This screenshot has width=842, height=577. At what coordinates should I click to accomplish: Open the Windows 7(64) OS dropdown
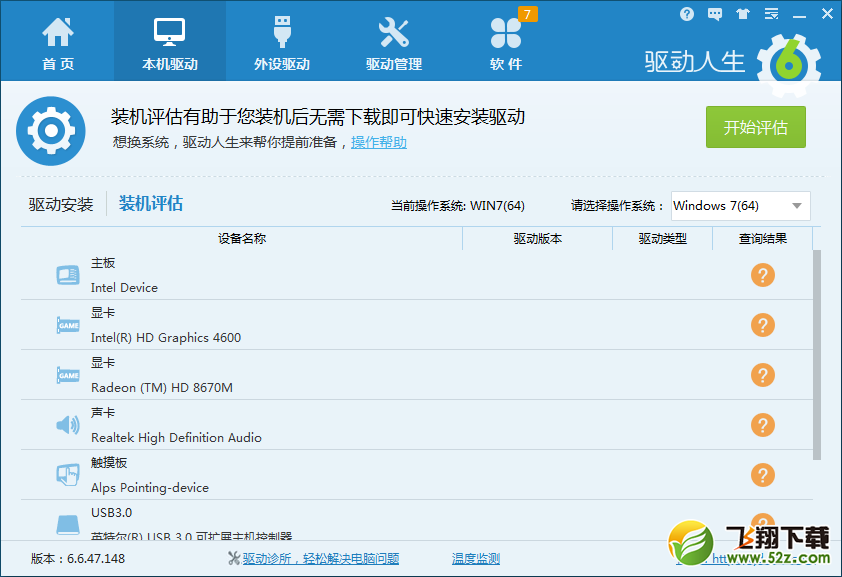(x=741, y=206)
